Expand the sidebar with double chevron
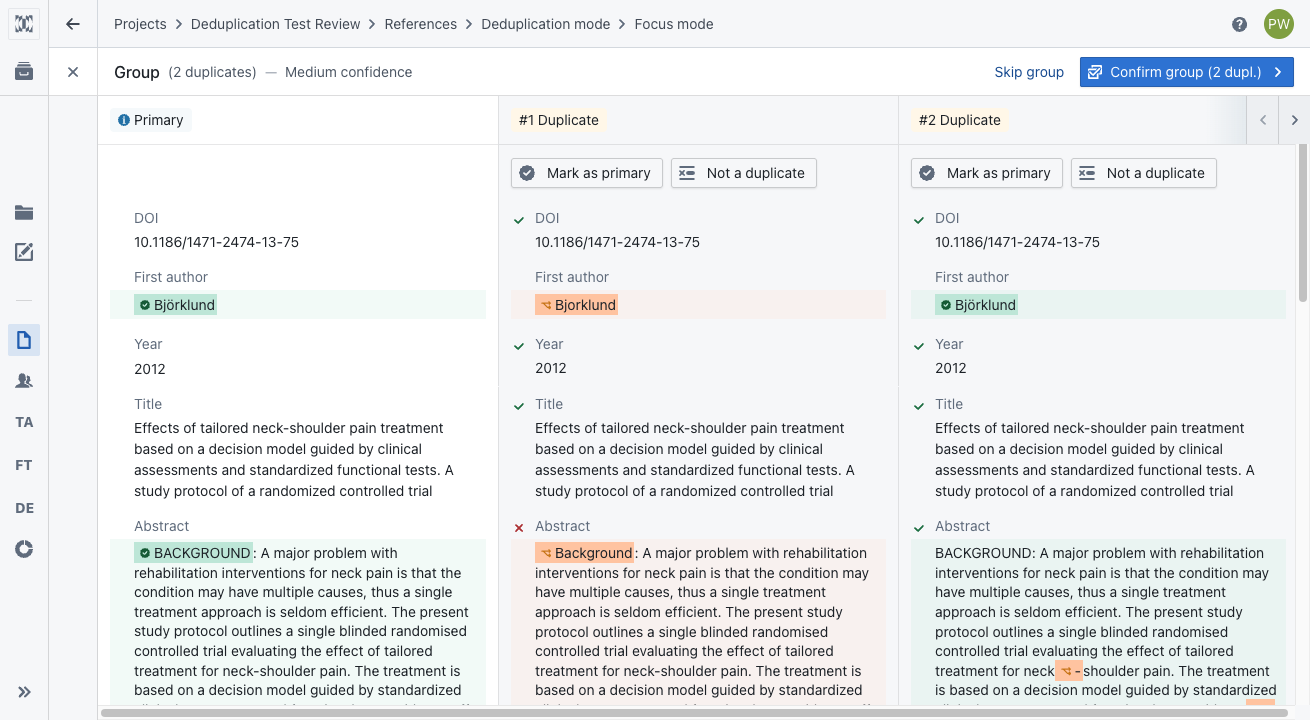This screenshot has height=720, width=1310. pos(24,692)
